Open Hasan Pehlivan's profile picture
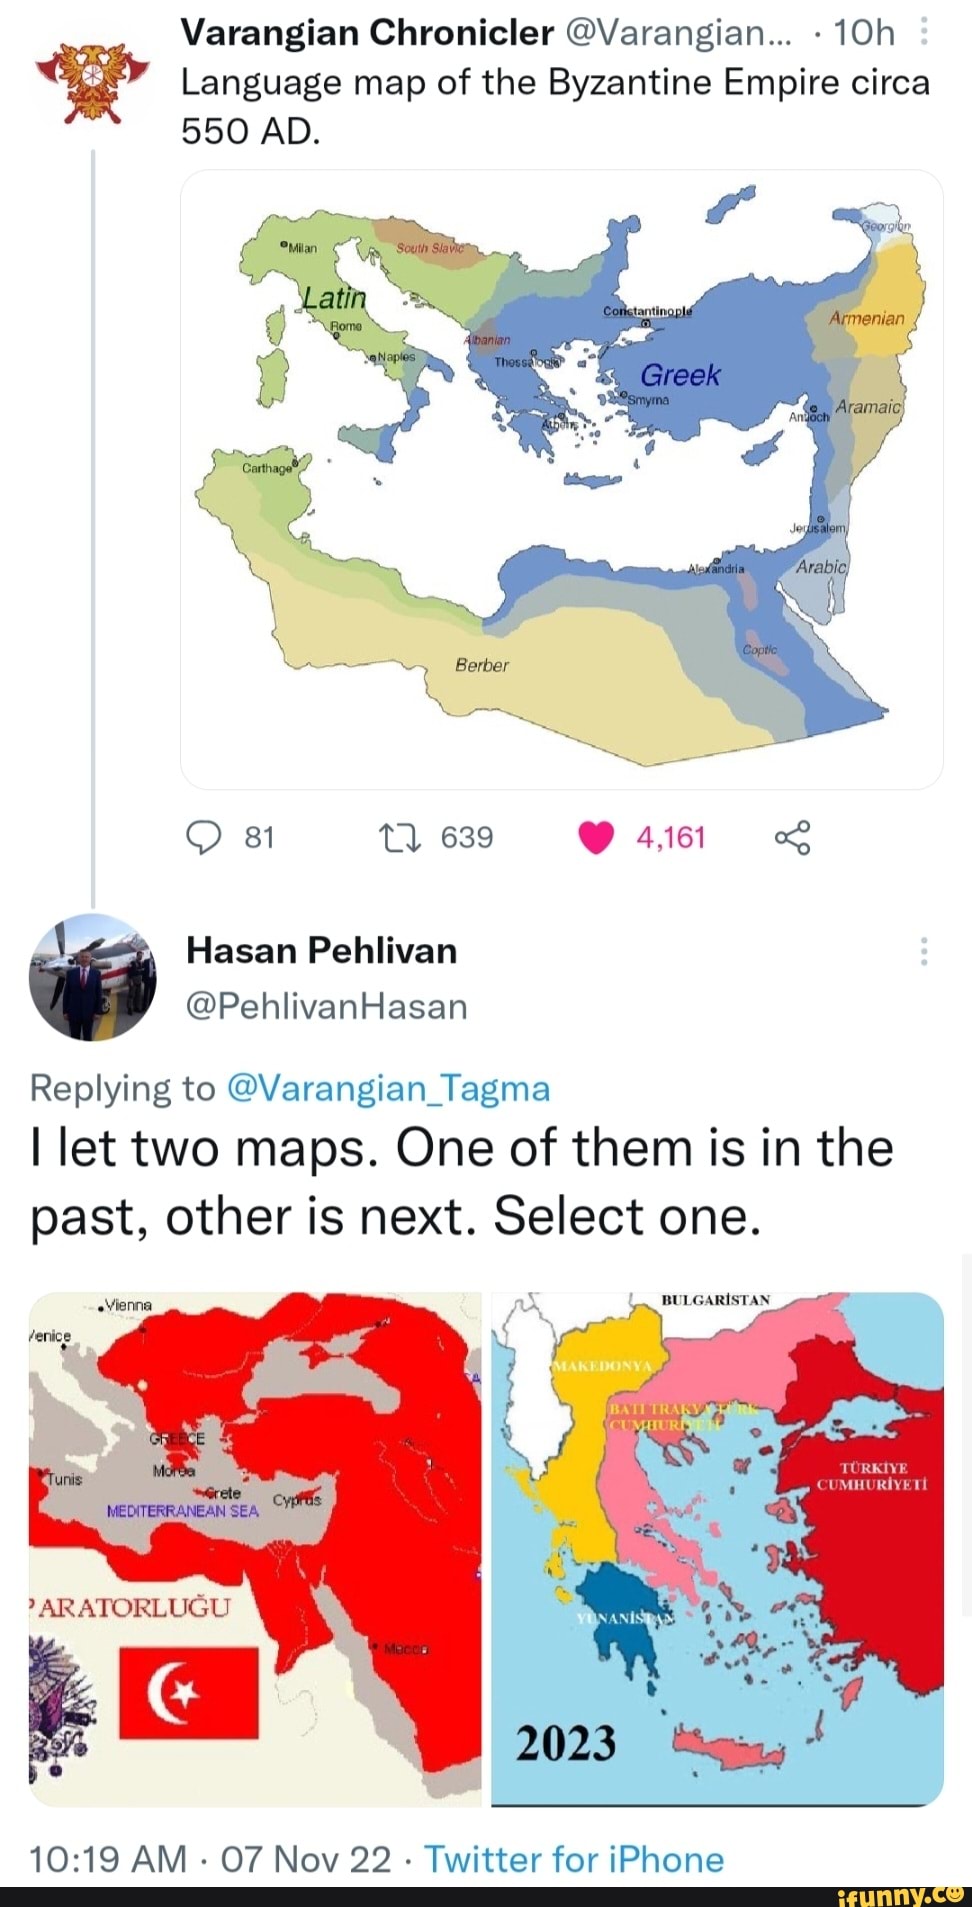Image resolution: width=972 pixels, height=1907 pixels. (x=93, y=977)
